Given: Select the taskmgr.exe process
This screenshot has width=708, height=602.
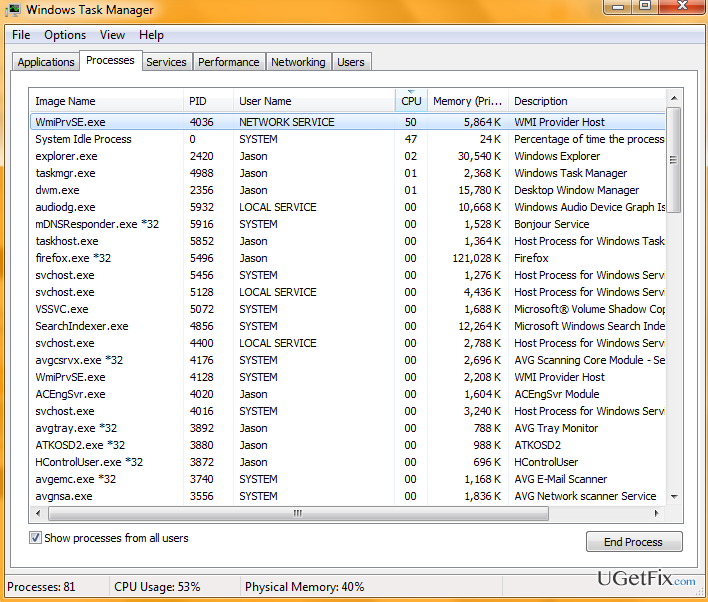Looking at the screenshot, I should [x=348, y=173].
